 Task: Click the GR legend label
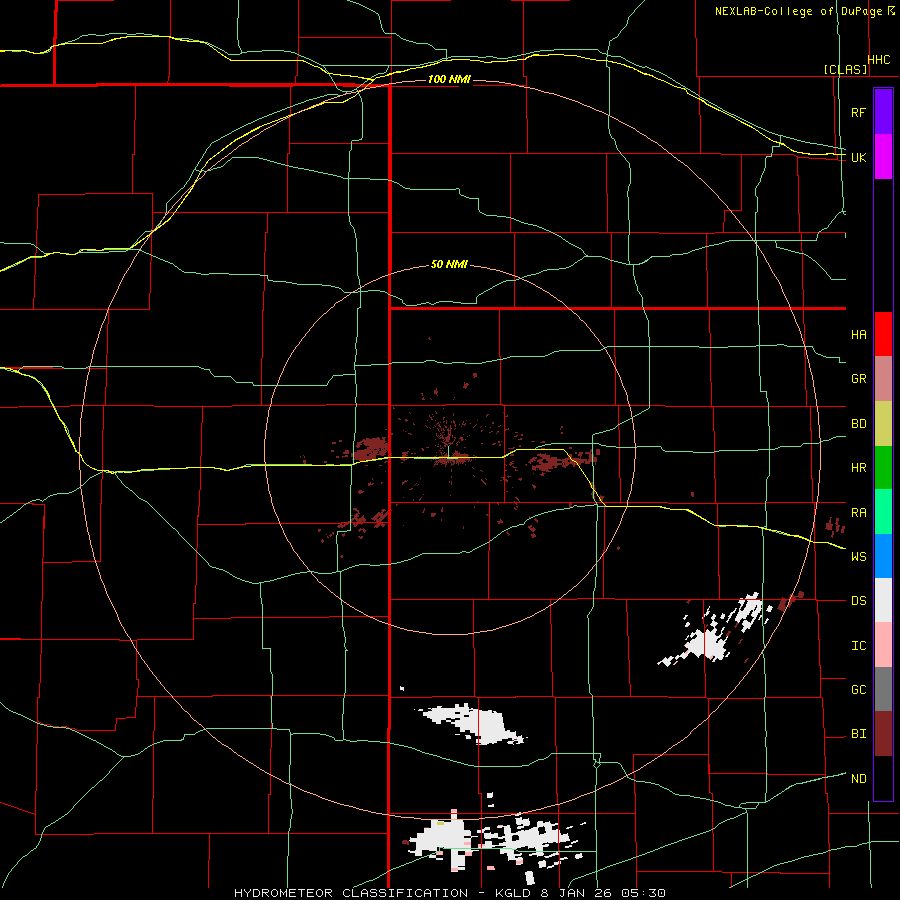(x=858, y=379)
